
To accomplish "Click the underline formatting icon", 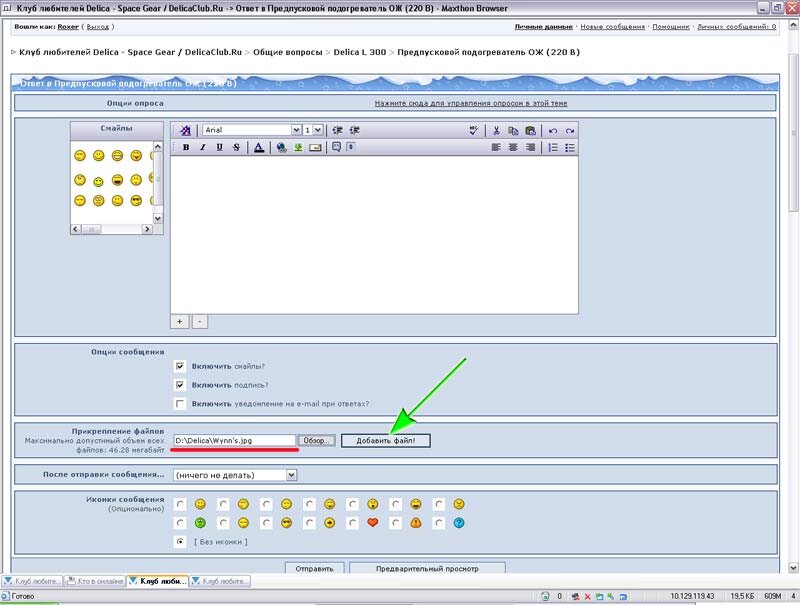I will click(219, 147).
